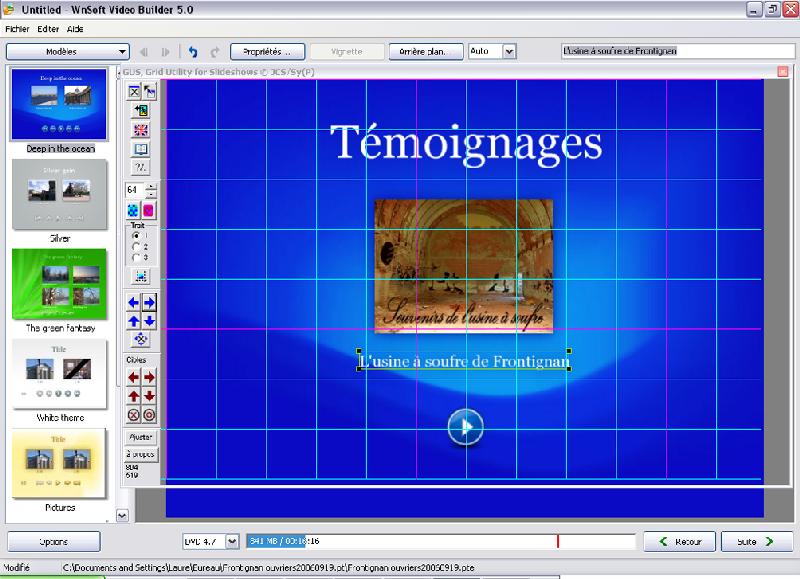Click the text field showing L'usine à soufre de Frontignan

(678, 51)
